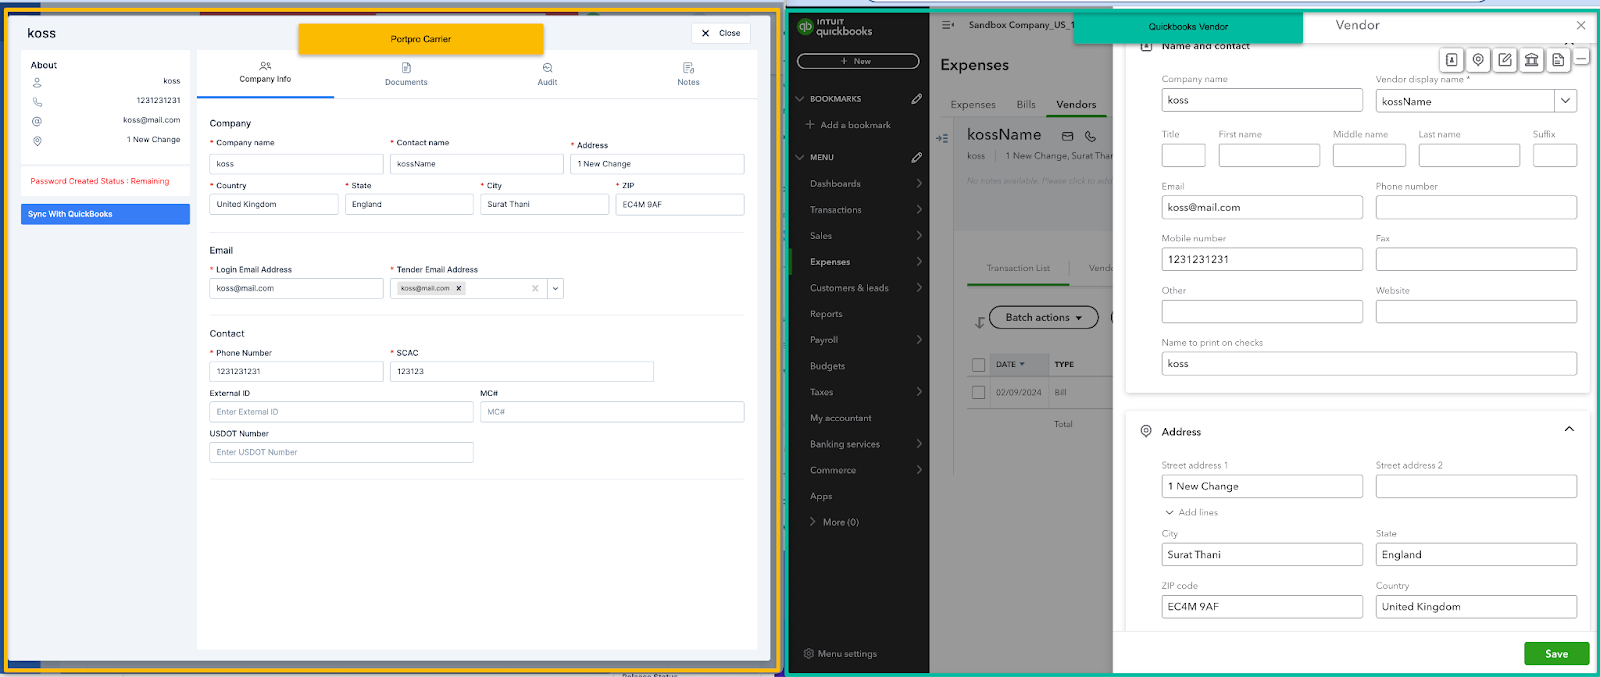Screen dimensions: 1600x677
Task: Collapse the MENU section chevron
Action: (x=800, y=157)
